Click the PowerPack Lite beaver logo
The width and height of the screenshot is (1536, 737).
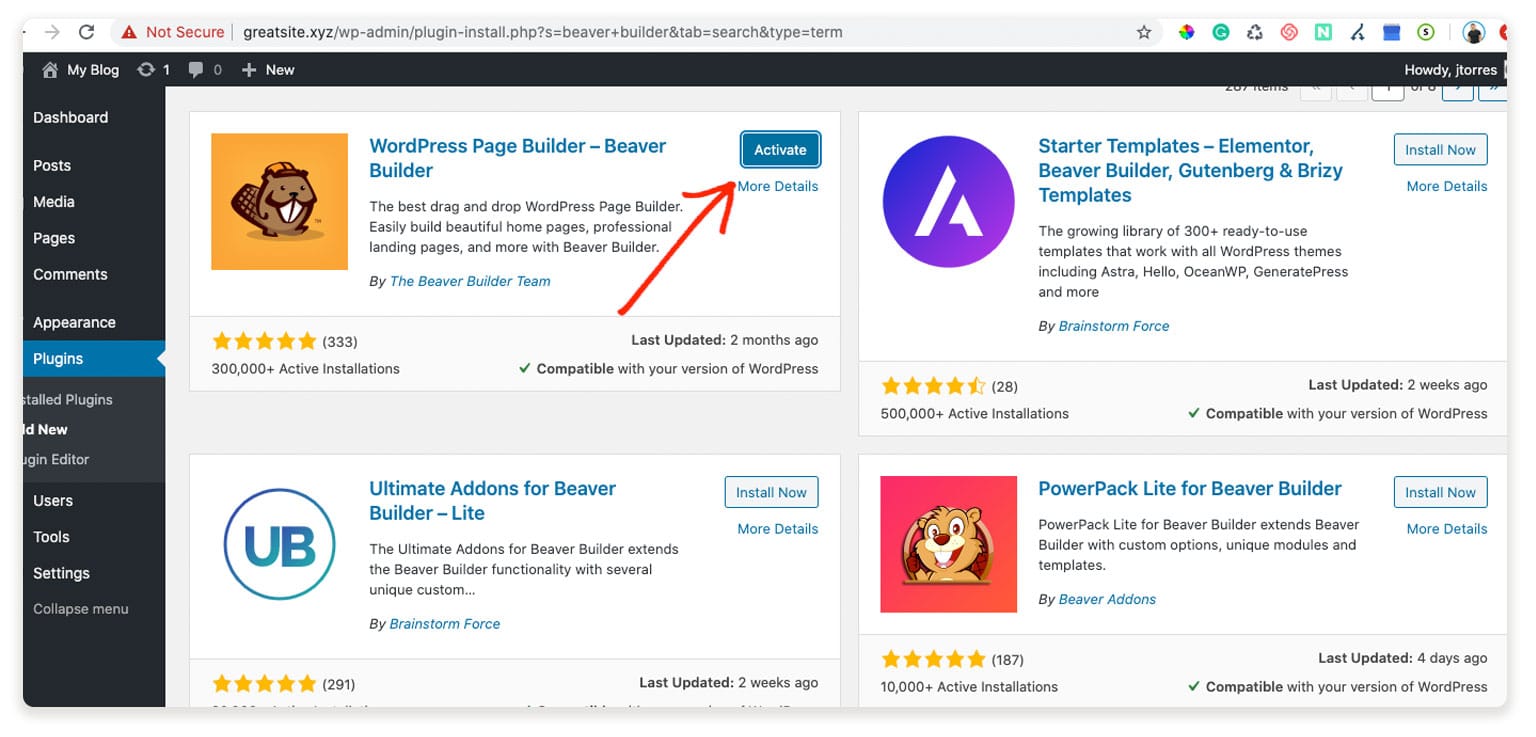point(948,544)
